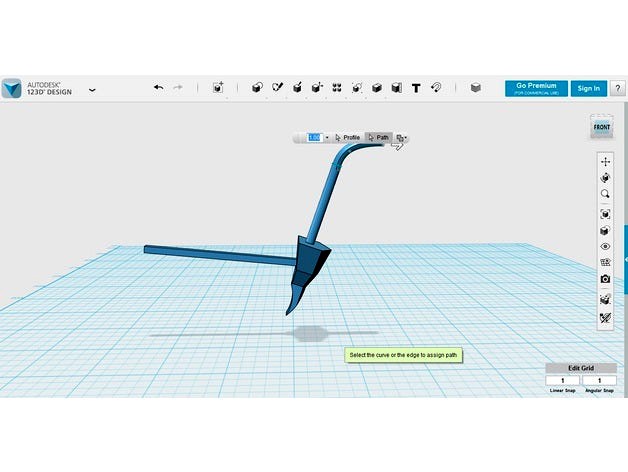628x472 pixels.
Task: Open the Text tool (T icon)
Action: point(416,88)
